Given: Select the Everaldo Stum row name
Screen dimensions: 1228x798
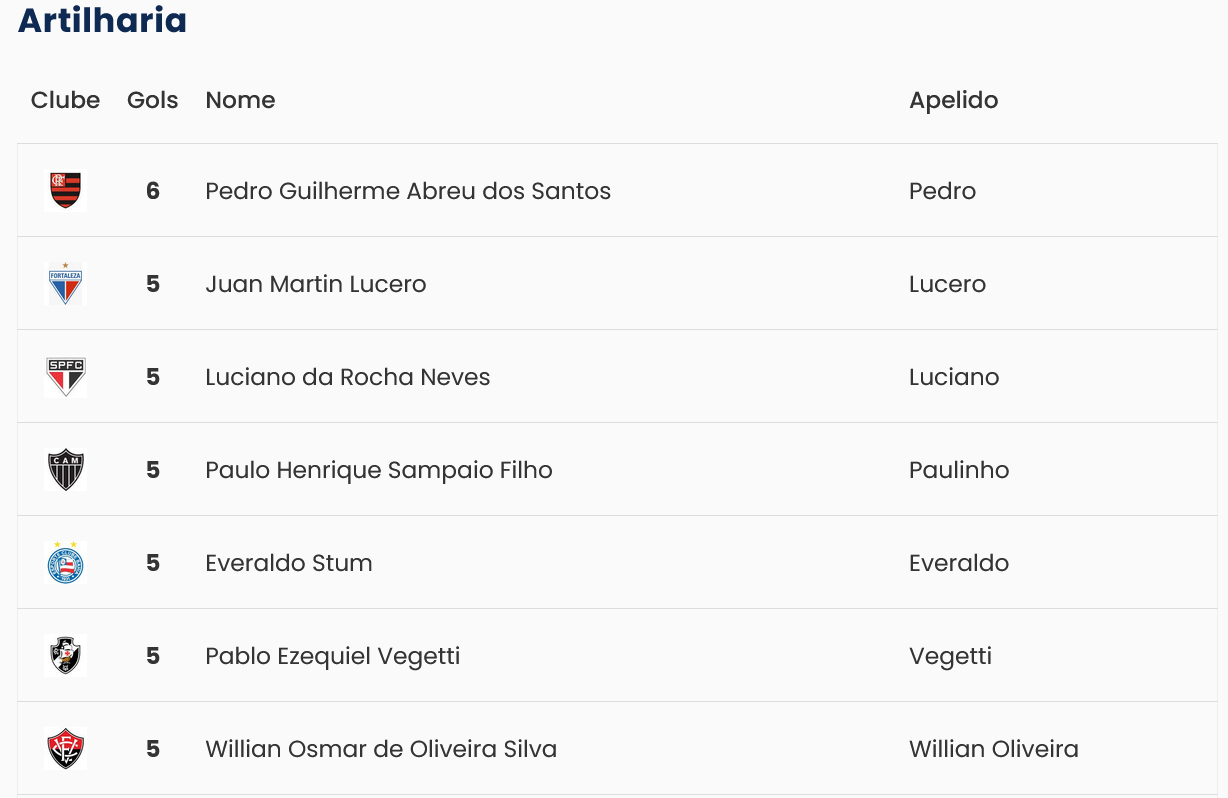Looking at the screenshot, I should [289, 563].
